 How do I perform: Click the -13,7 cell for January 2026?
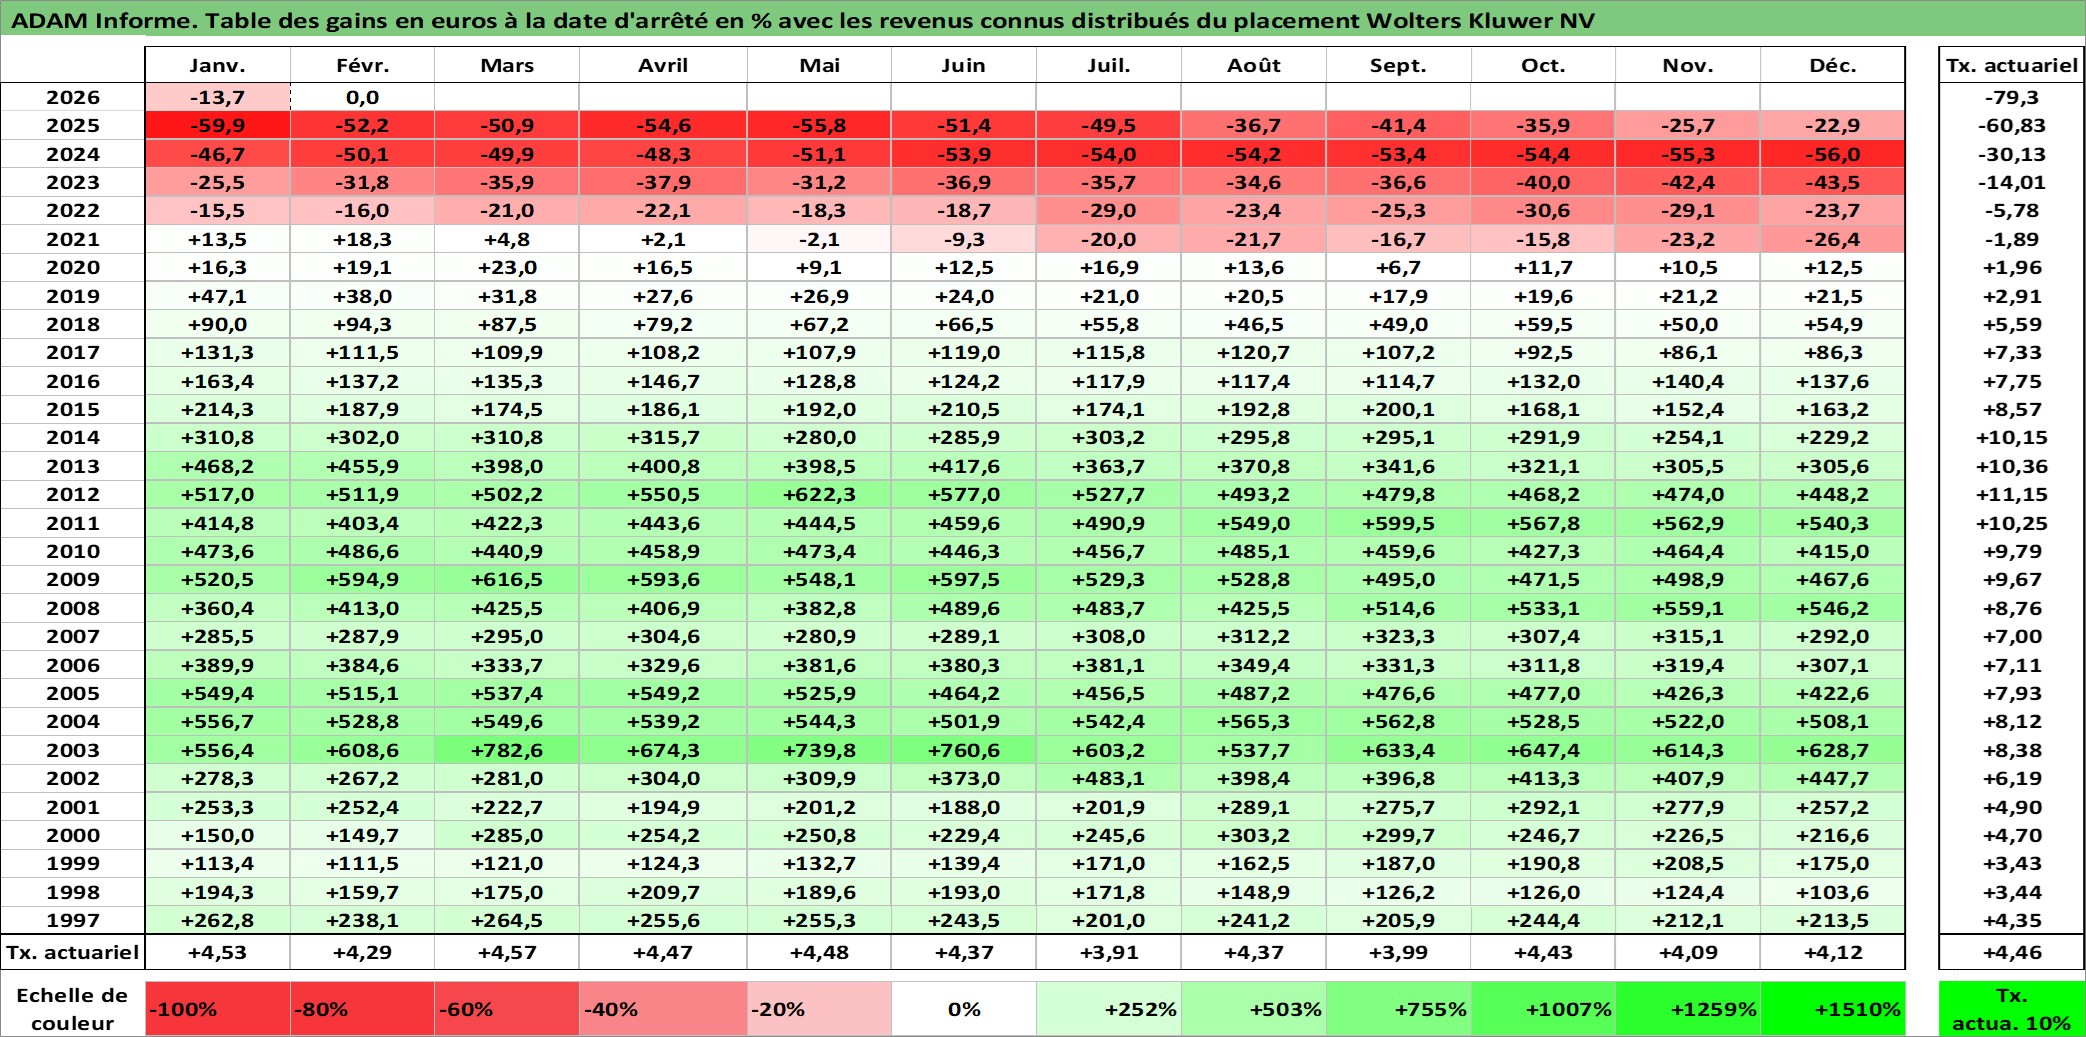click(218, 97)
